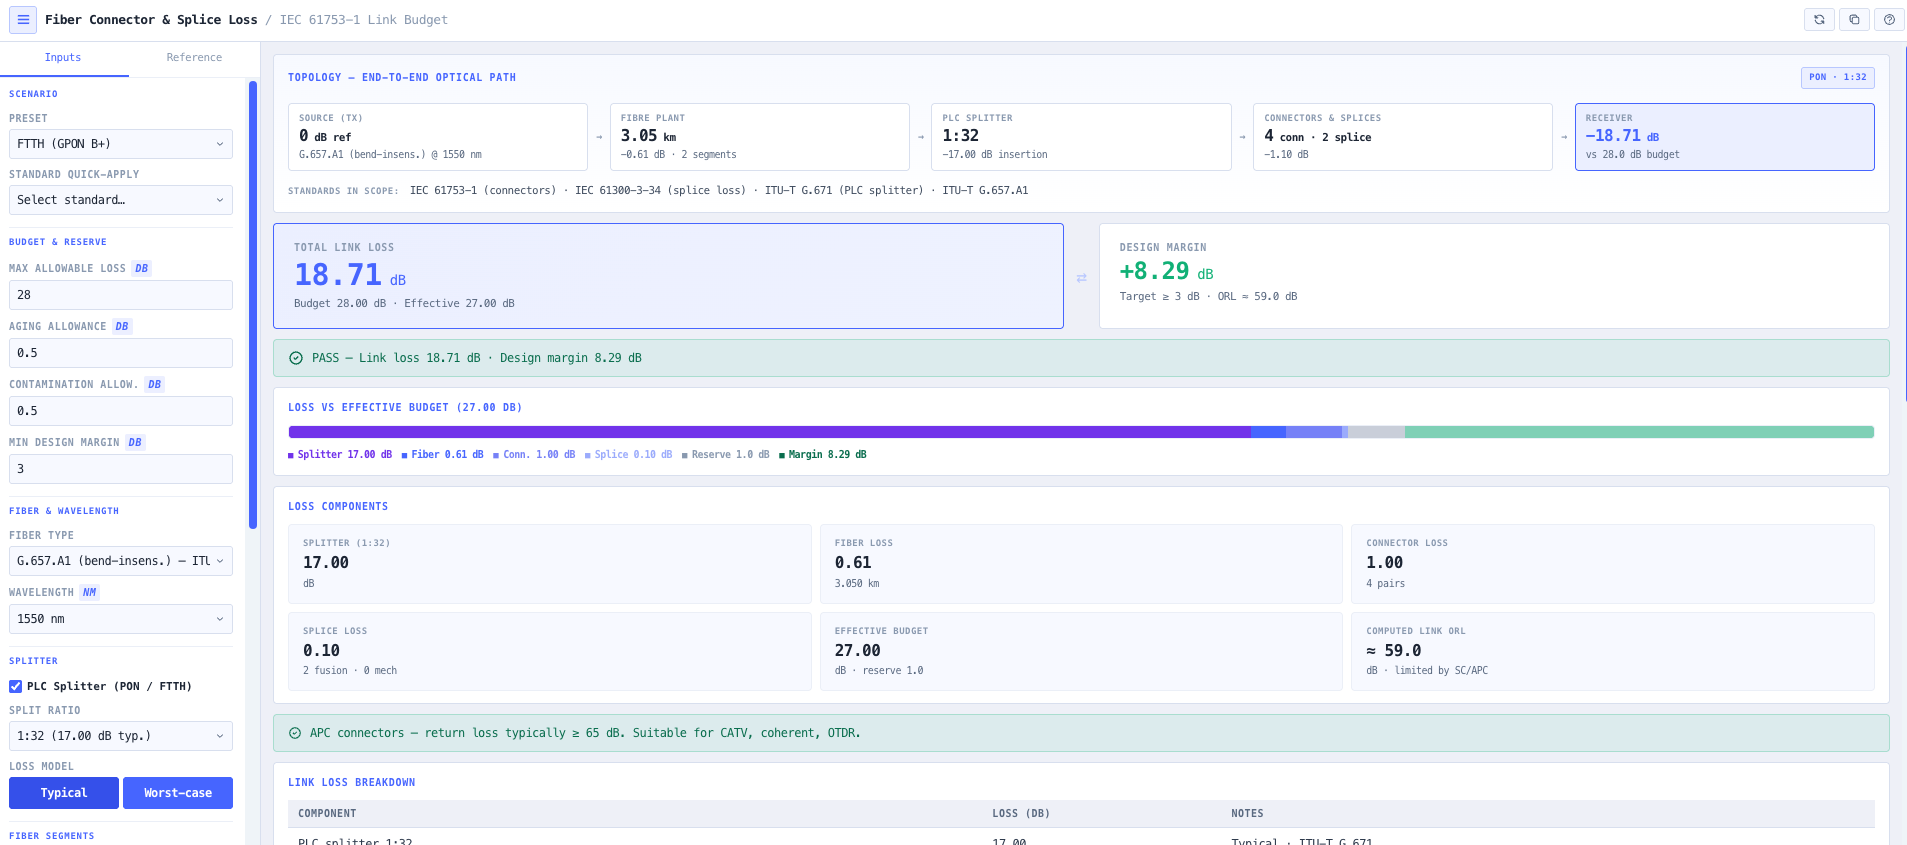This screenshot has width=1907, height=845.
Task: Select the Receiver topology card
Action: [1725, 137]
